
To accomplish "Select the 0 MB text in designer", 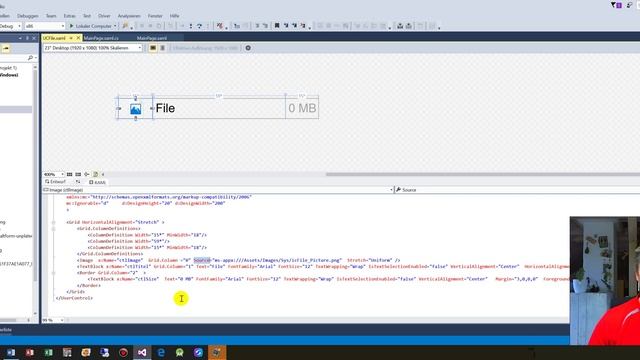I will 302,108.
